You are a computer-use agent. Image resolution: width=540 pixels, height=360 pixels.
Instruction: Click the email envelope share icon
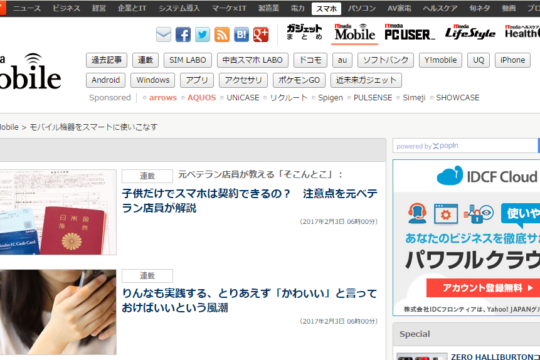tap(163, 35)
